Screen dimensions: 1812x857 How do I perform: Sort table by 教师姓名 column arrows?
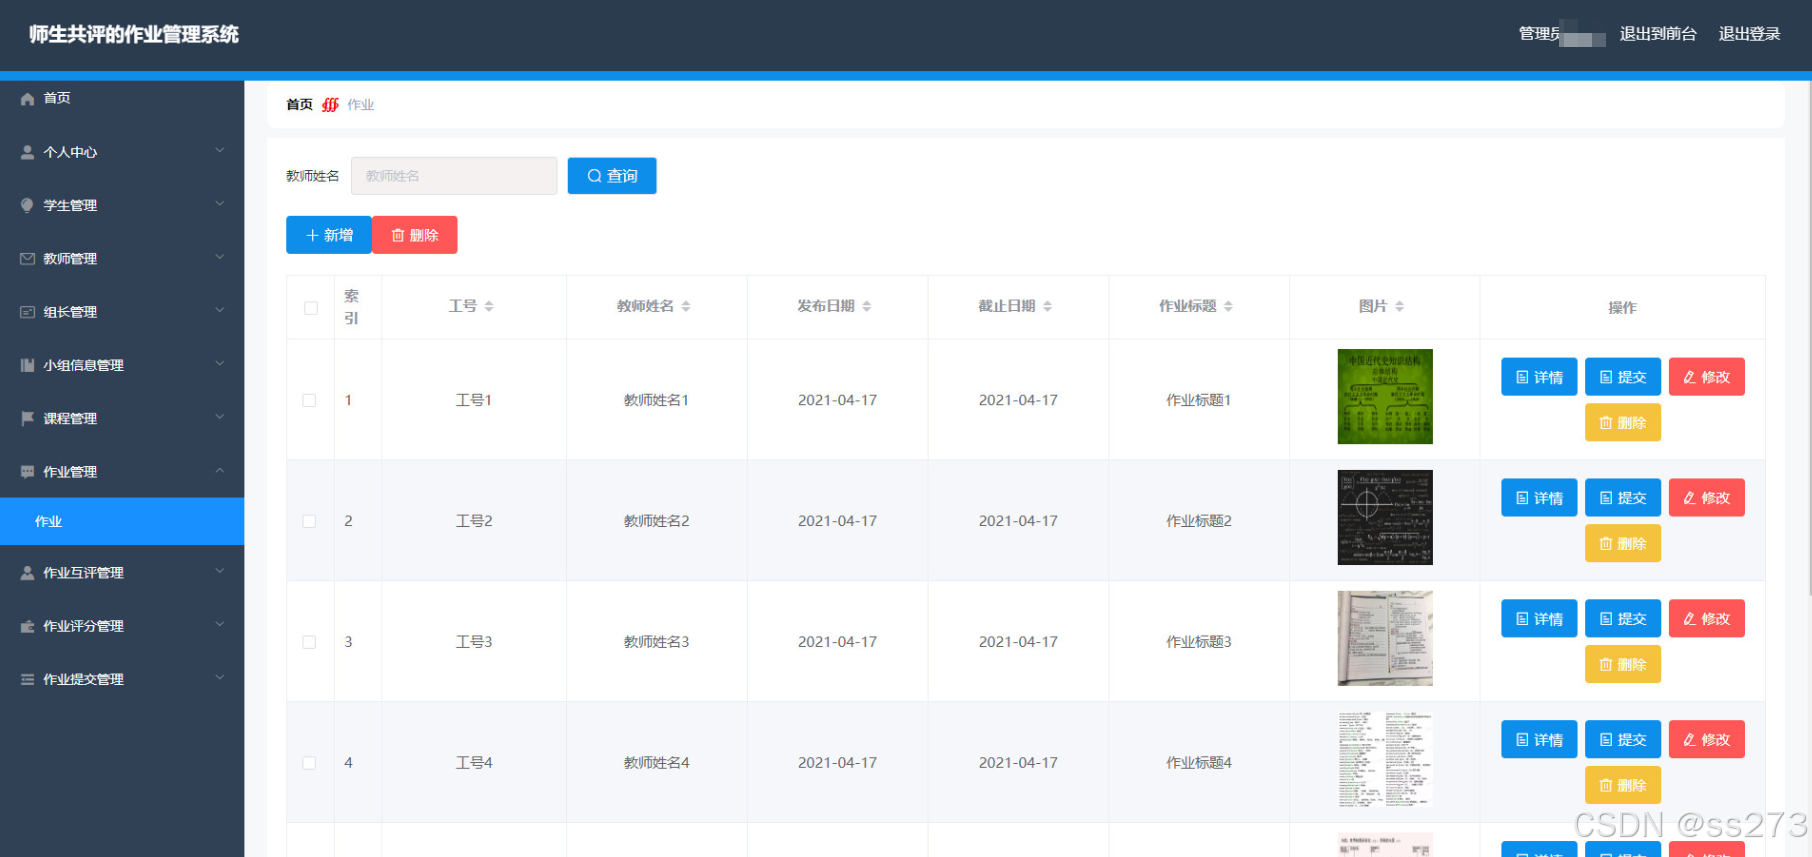[x=686, y=306]
